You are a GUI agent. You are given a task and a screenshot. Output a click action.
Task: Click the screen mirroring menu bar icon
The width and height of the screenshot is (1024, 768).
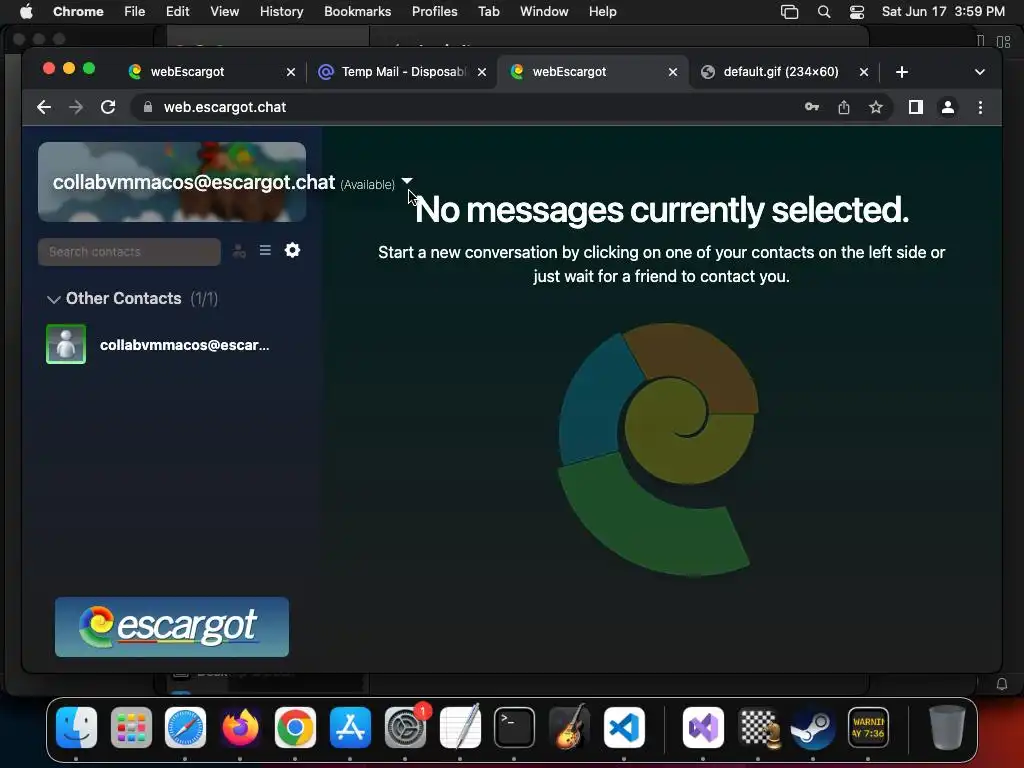click(790, 12)
